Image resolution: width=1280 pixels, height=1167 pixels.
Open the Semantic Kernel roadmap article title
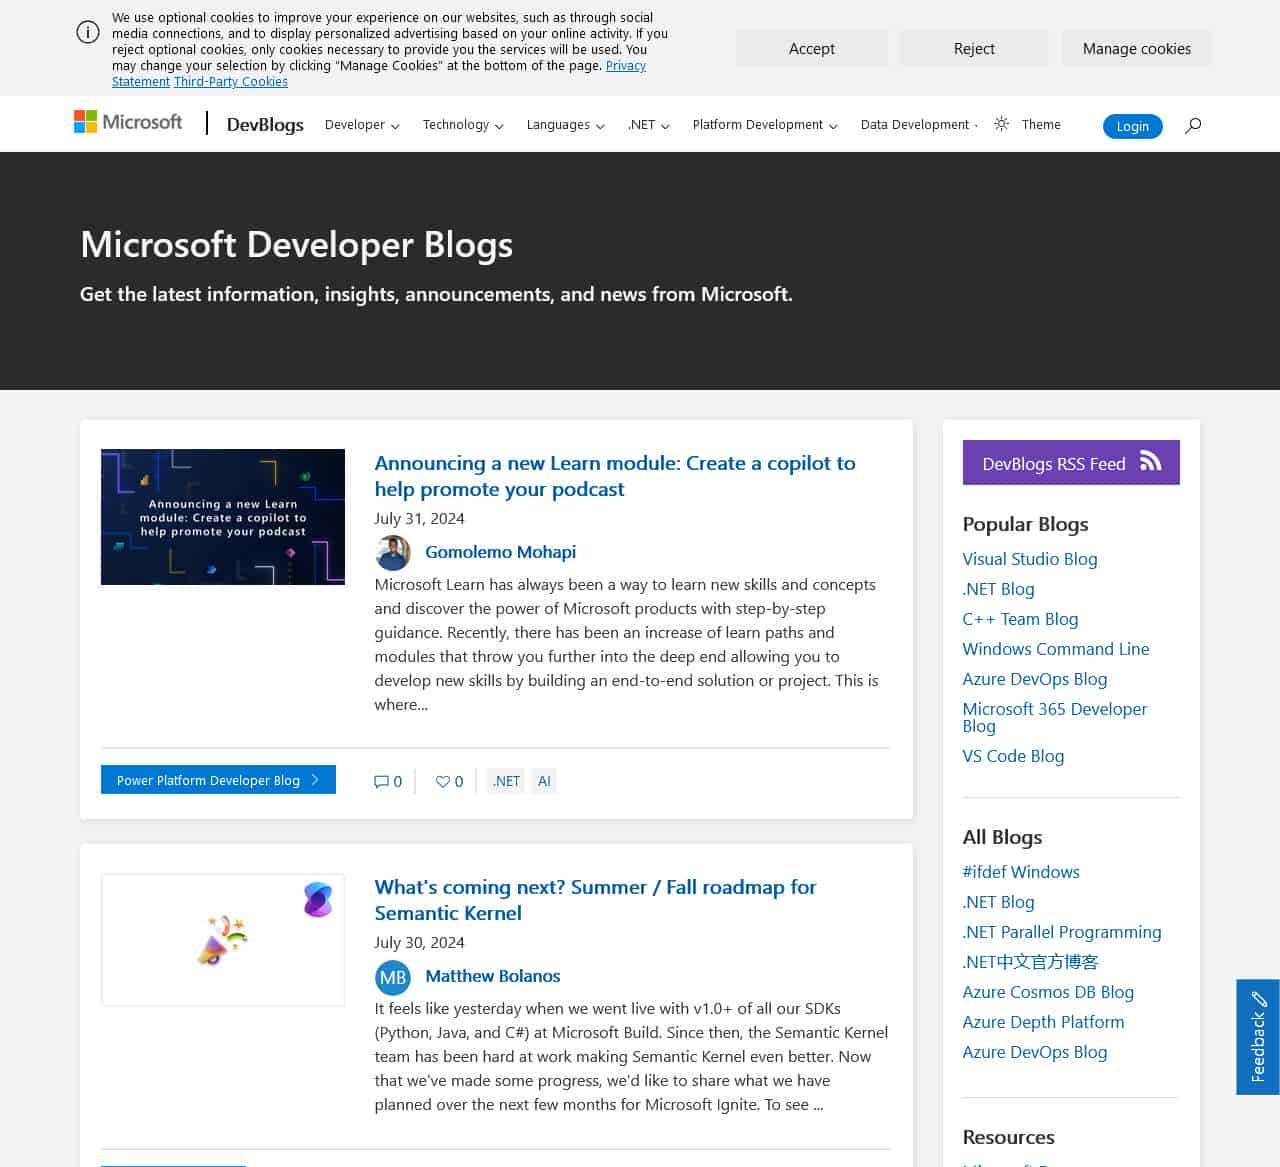coord(595,900)
